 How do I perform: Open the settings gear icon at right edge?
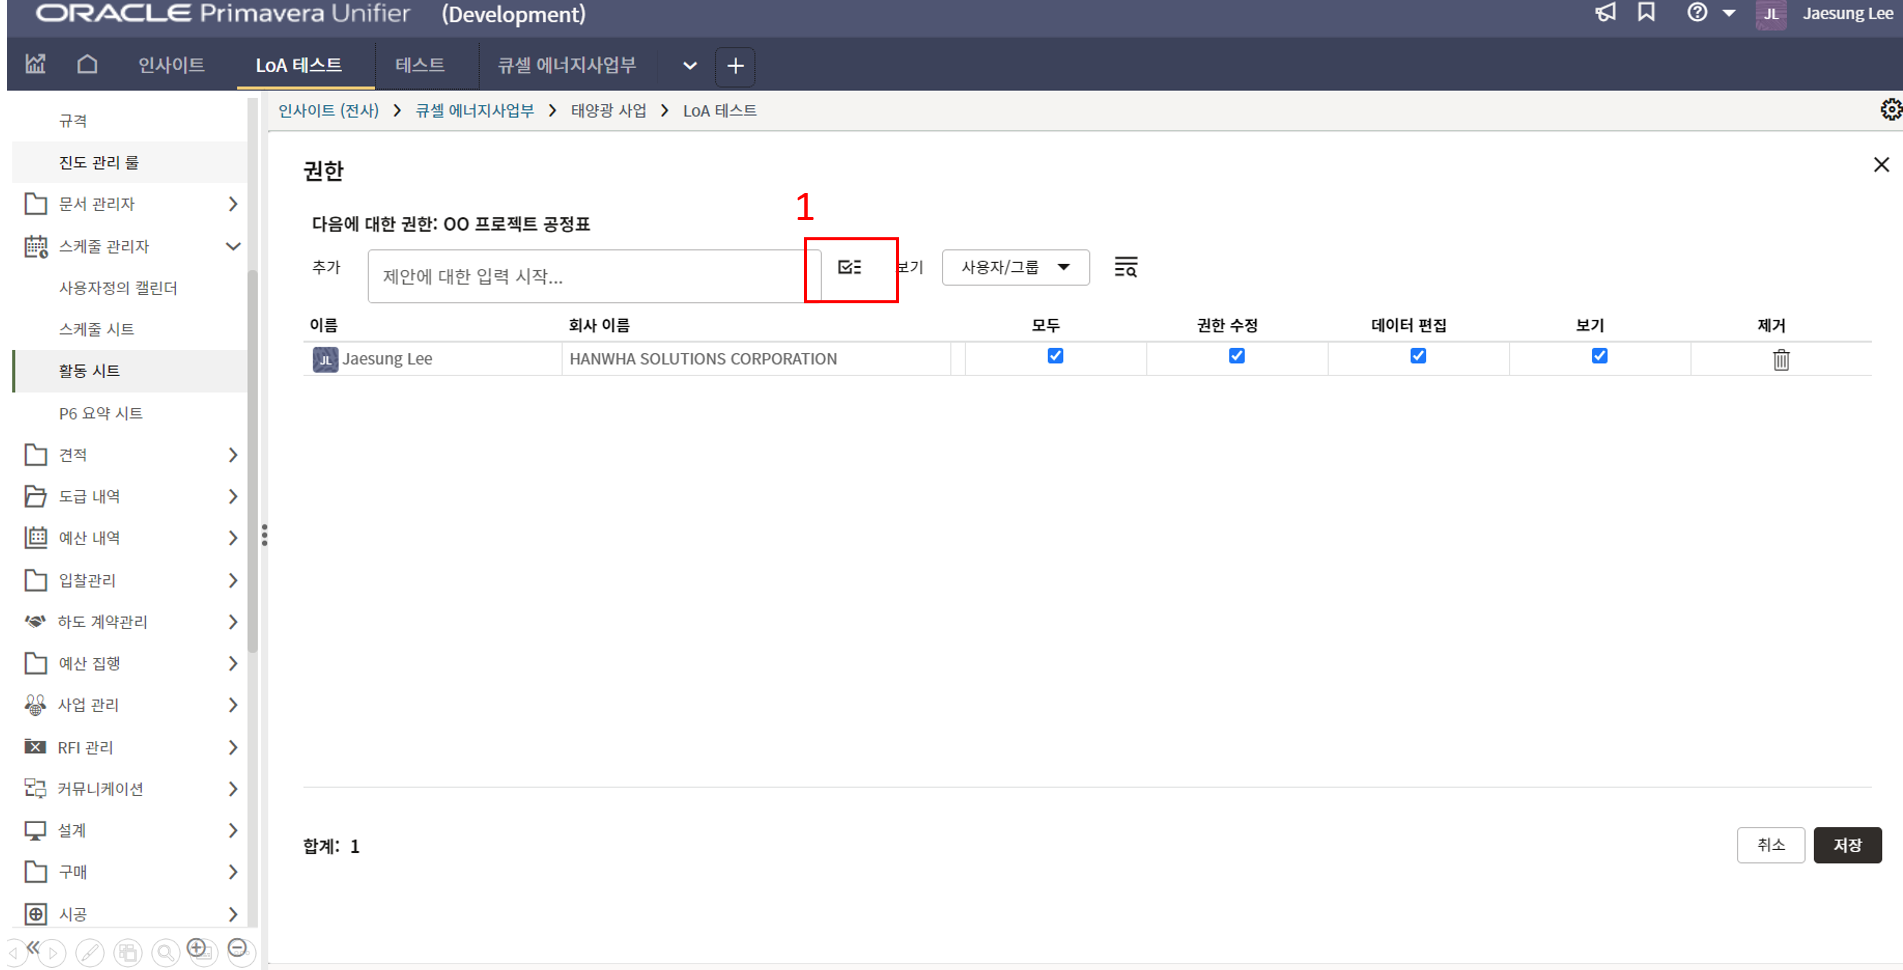1889,110
